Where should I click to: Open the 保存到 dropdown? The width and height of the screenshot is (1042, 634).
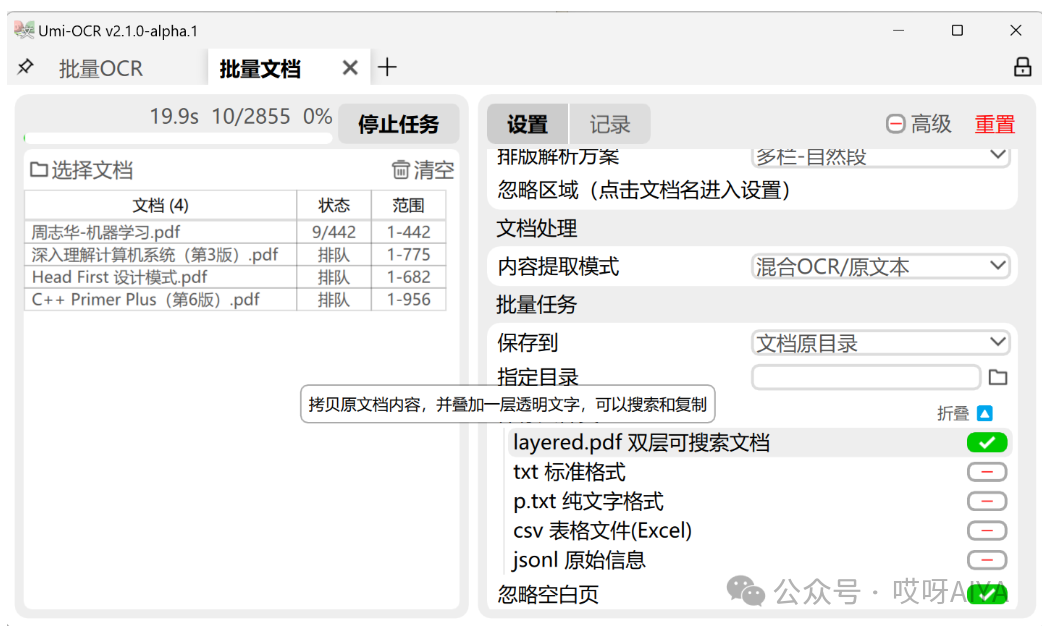coord(880,343)
